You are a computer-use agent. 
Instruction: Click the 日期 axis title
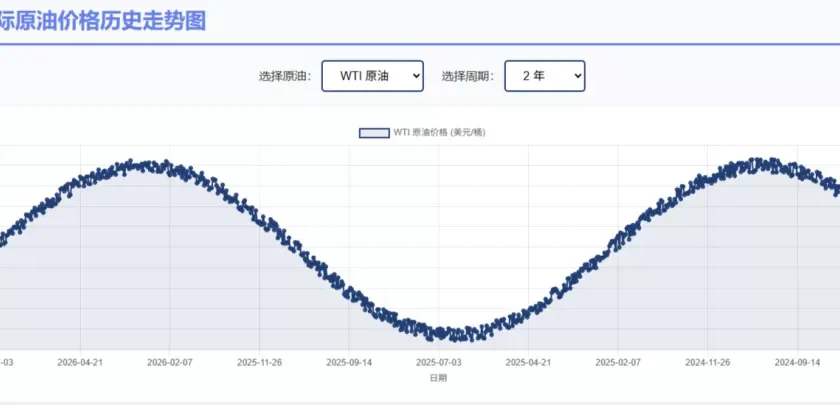point(438,378)
